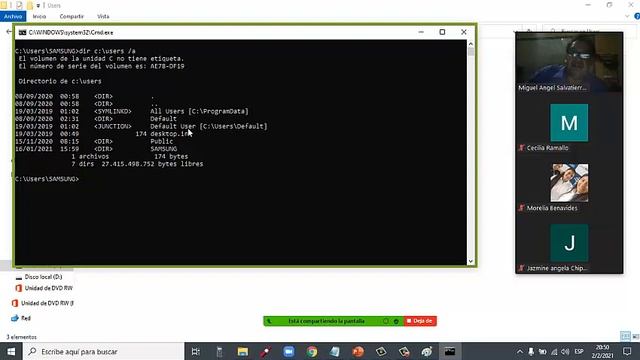Click the ESP language indicator

click(x=579, y=351)
